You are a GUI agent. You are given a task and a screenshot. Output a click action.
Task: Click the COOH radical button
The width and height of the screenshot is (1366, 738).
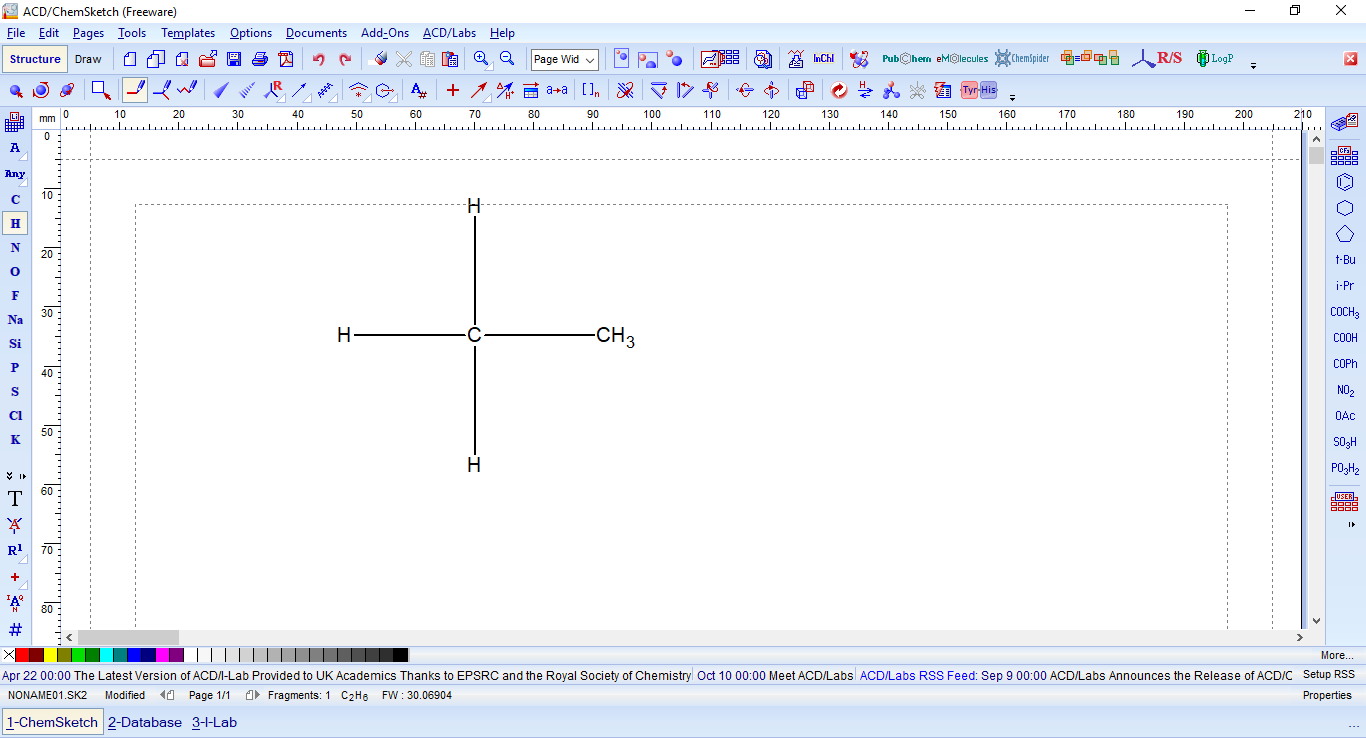1345,338
